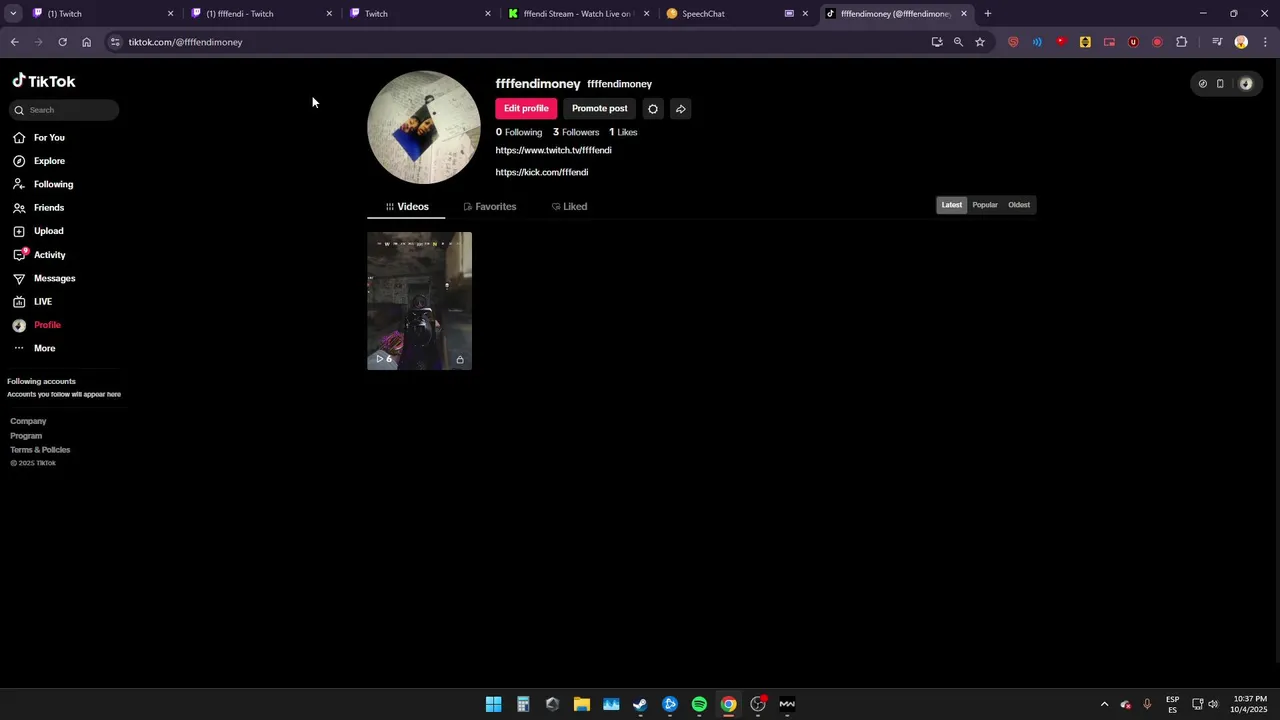
Task: Bookmark this page with star
Action: click(980, 42)
